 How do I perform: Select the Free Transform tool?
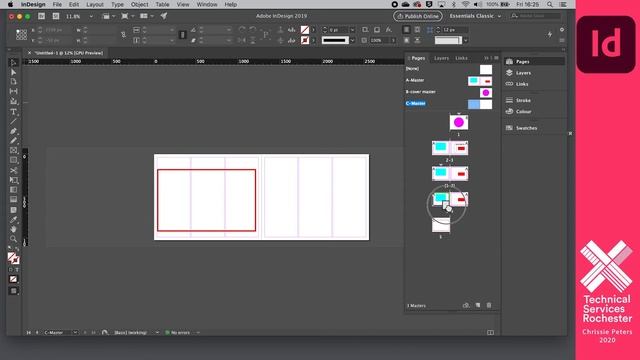[13, 180]
